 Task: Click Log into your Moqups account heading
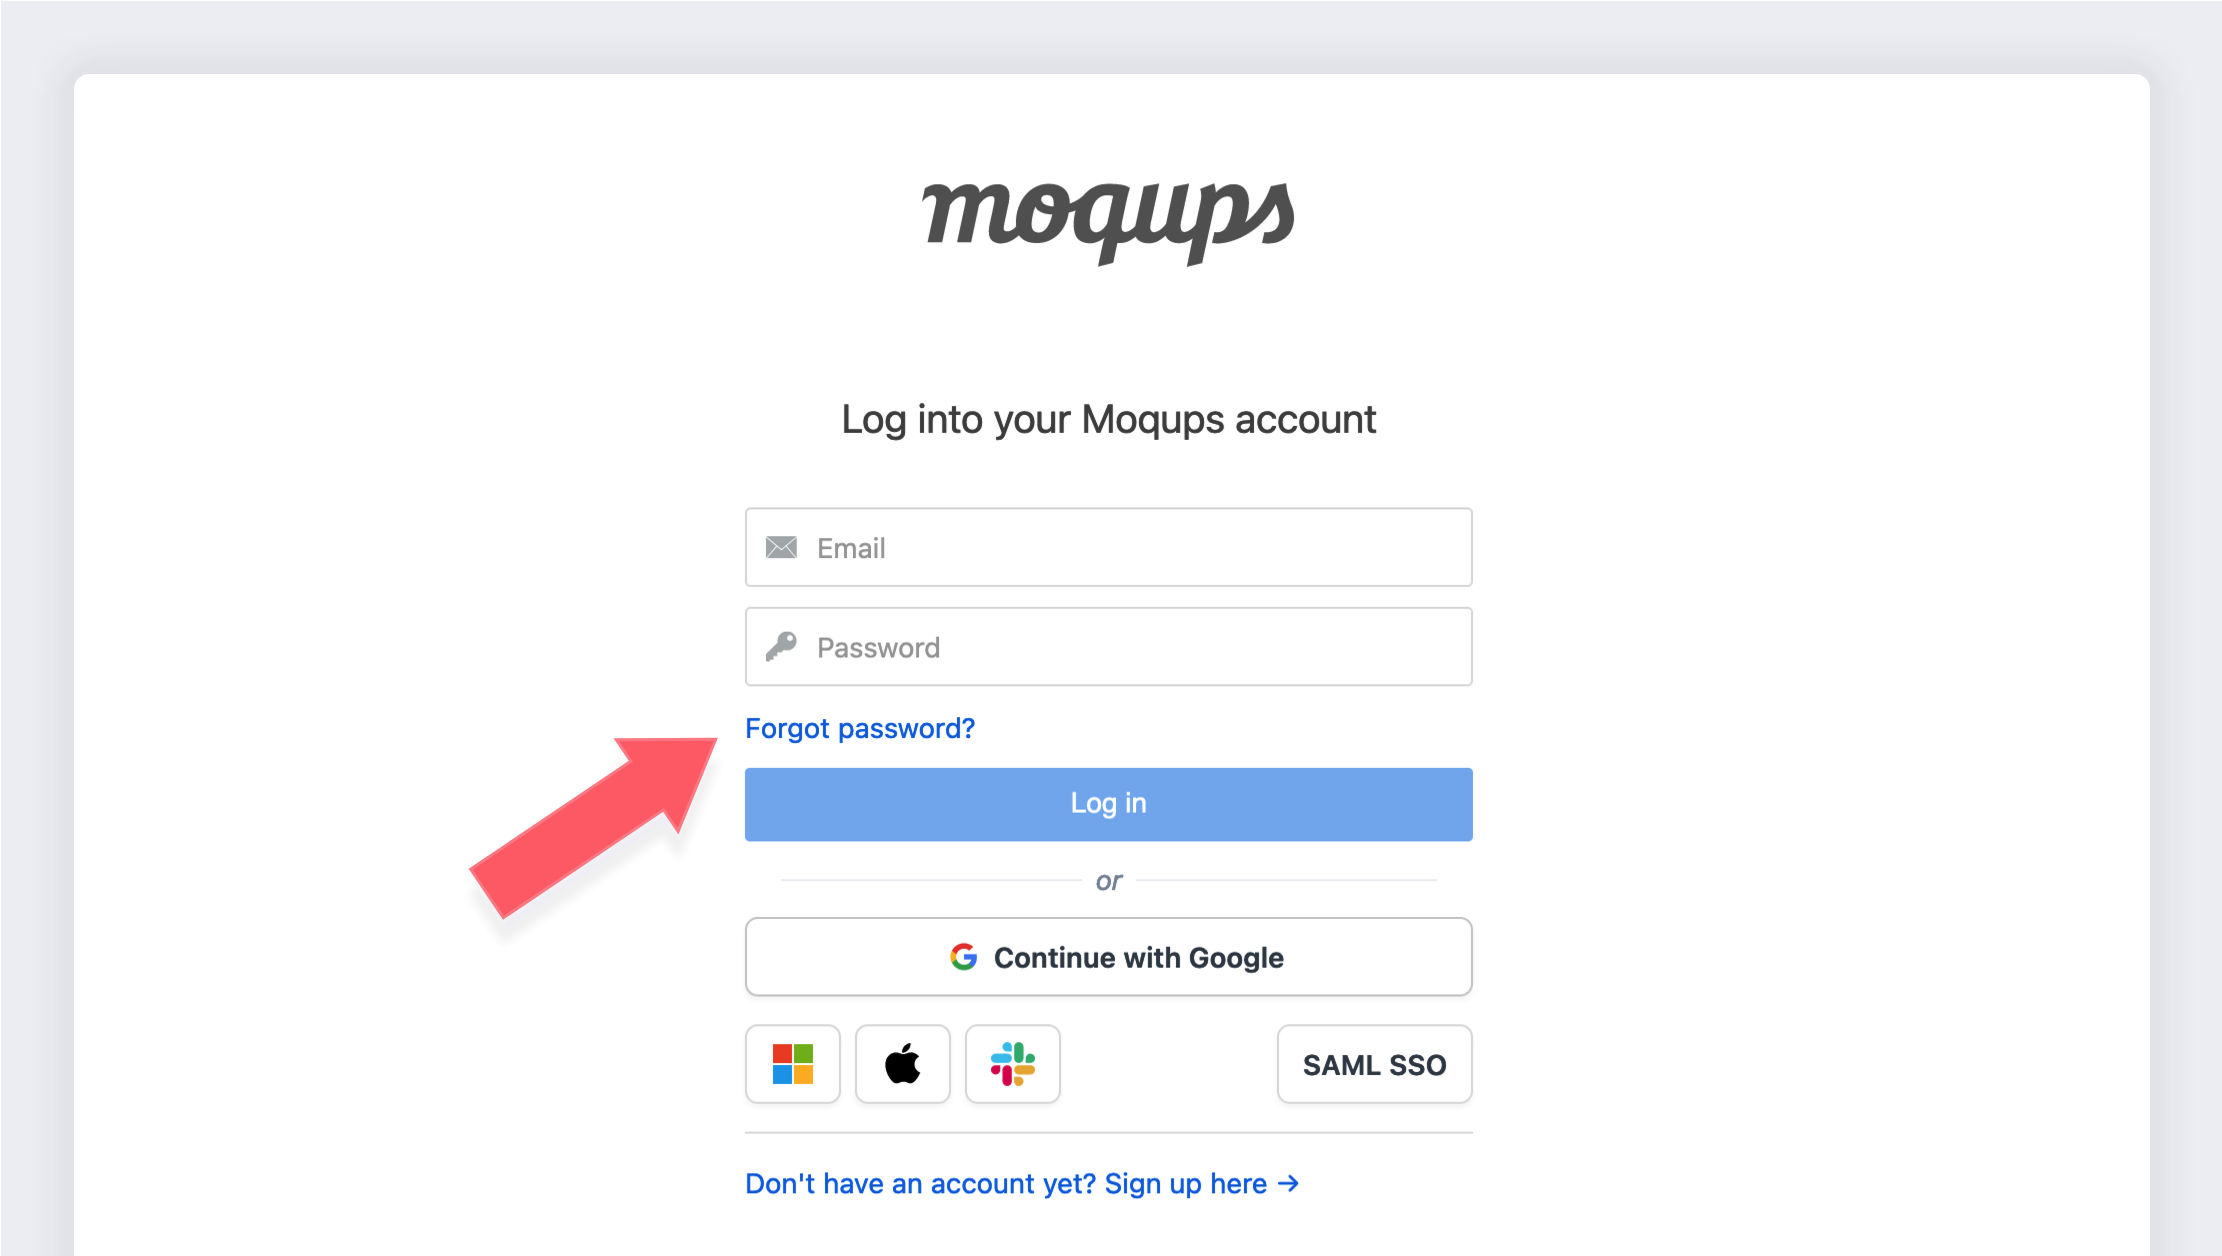pos(1109,420)
